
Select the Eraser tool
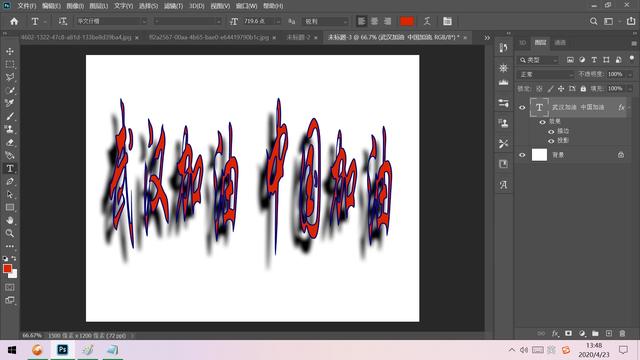click(10, 142)
